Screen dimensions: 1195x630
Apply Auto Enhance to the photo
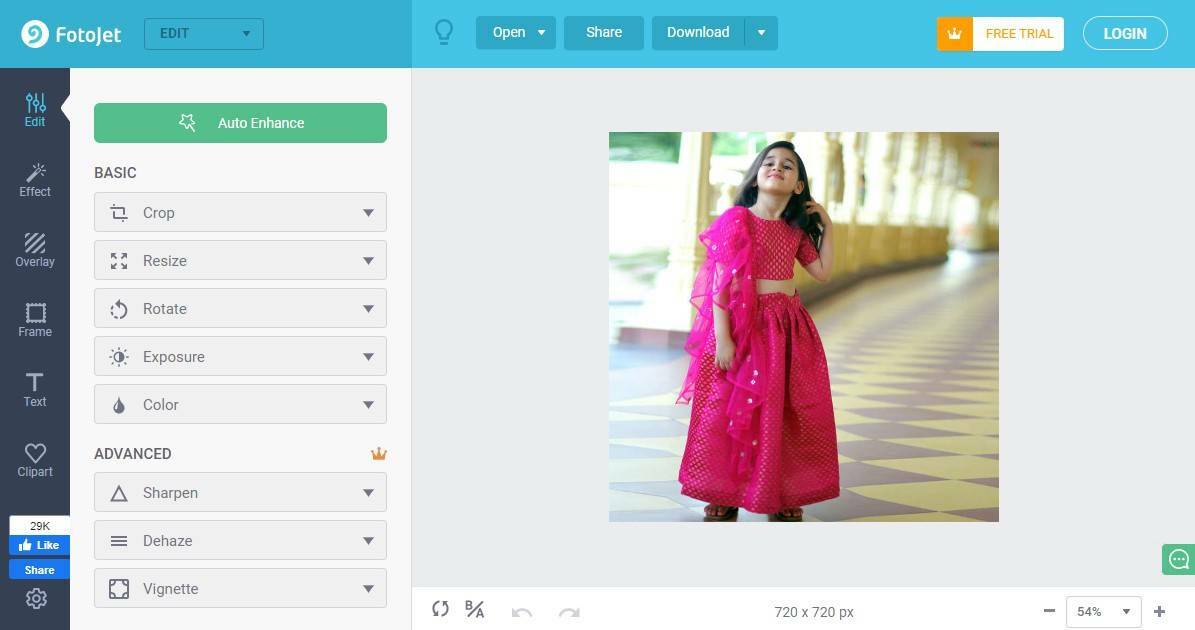pos(240,123)
